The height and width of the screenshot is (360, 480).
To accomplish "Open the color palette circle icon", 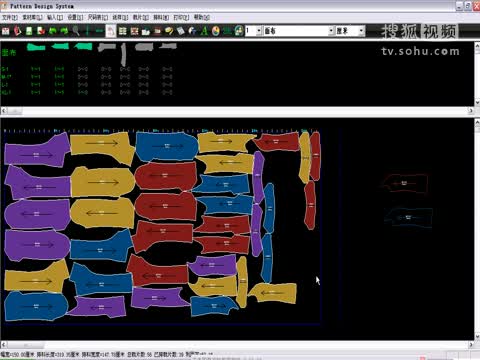I will [216, 31].
